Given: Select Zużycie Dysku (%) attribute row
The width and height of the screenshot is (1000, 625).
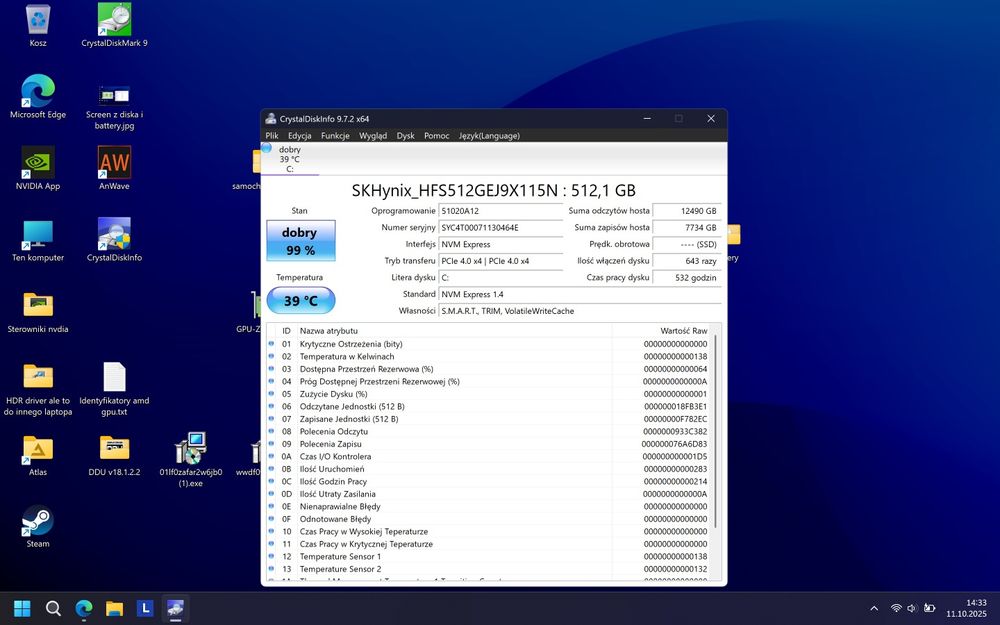Looking at the screenshot, I should pyautogui.click(x=488, y=393).
